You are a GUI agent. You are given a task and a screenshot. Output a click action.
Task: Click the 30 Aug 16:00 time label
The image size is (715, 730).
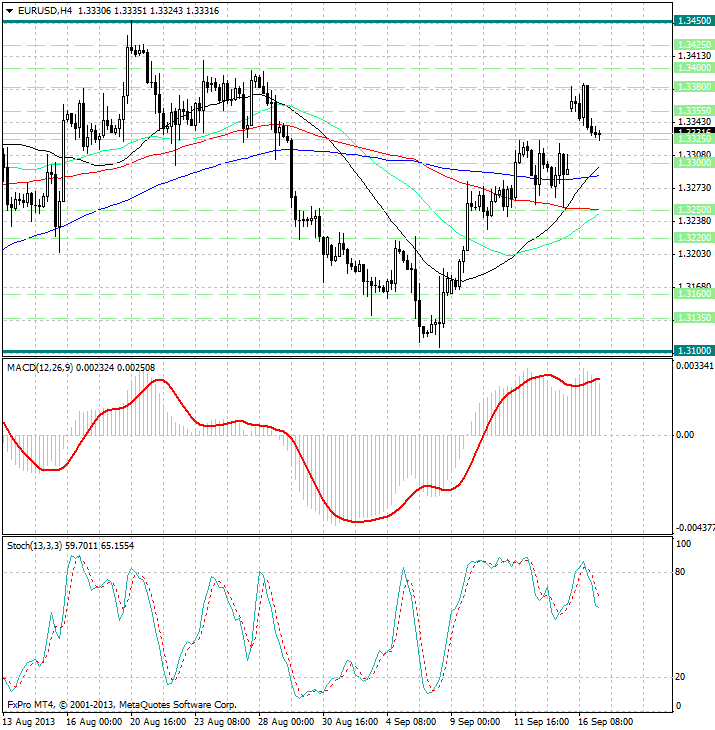(350, 722)
